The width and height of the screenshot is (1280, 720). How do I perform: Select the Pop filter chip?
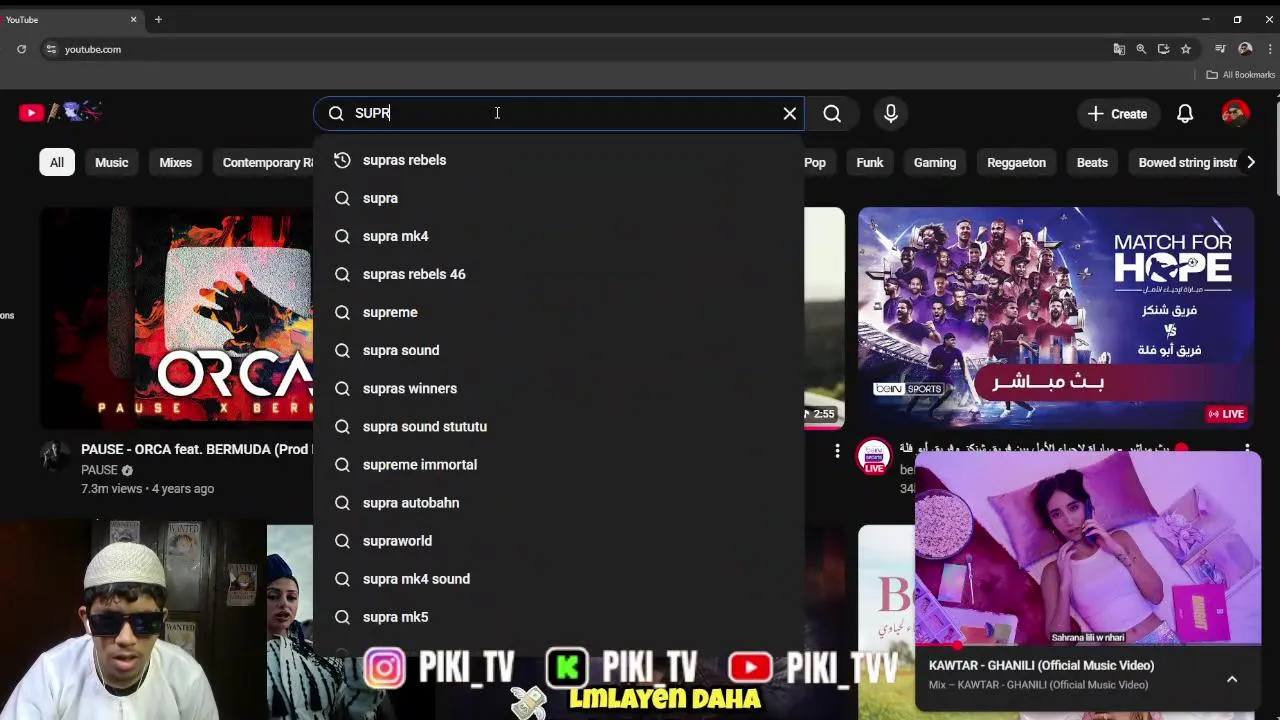point(815,162)
